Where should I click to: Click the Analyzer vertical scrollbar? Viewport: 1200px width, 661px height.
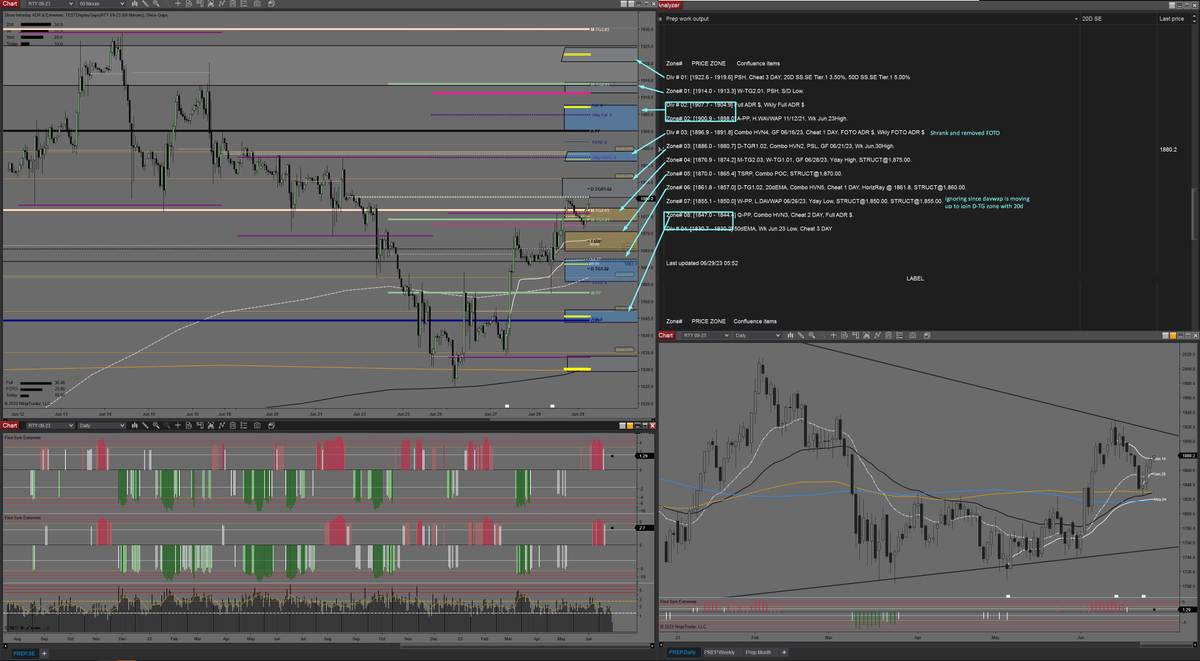click(1194, 214)
